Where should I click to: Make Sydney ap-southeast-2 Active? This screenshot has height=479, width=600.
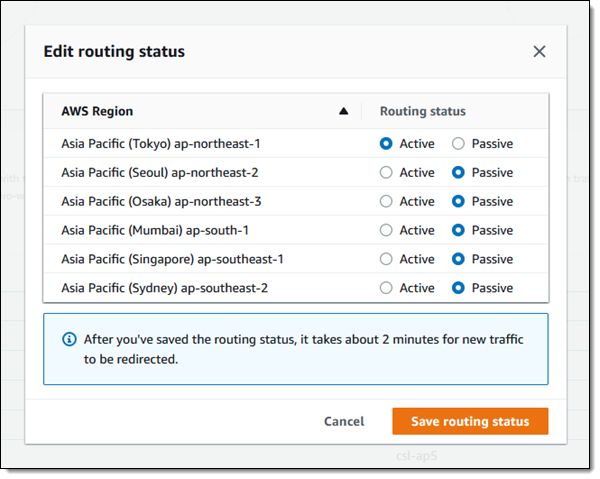(386, 289)
